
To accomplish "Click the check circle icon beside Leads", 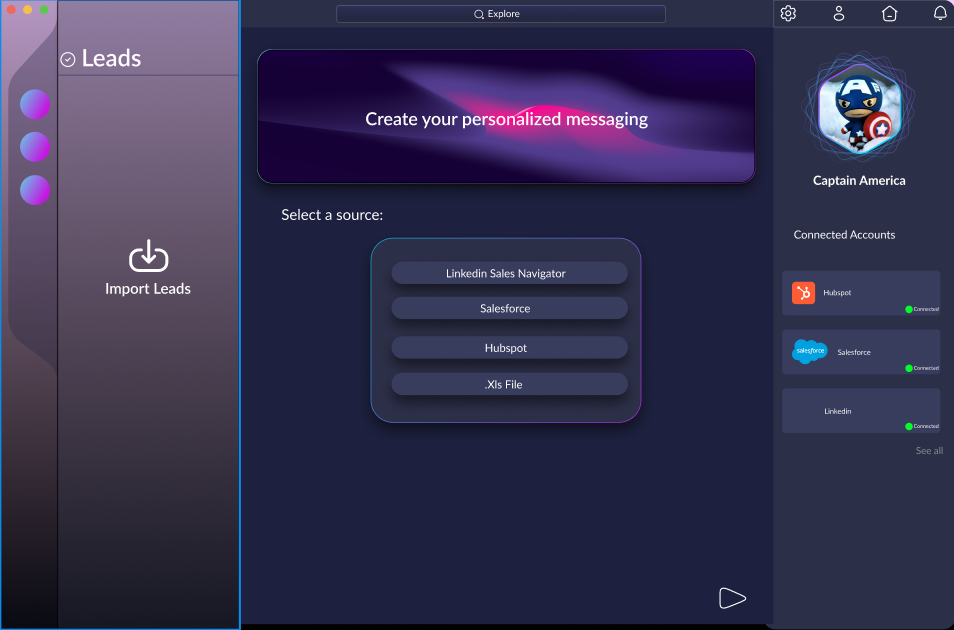I will click(x=68, y=59).
